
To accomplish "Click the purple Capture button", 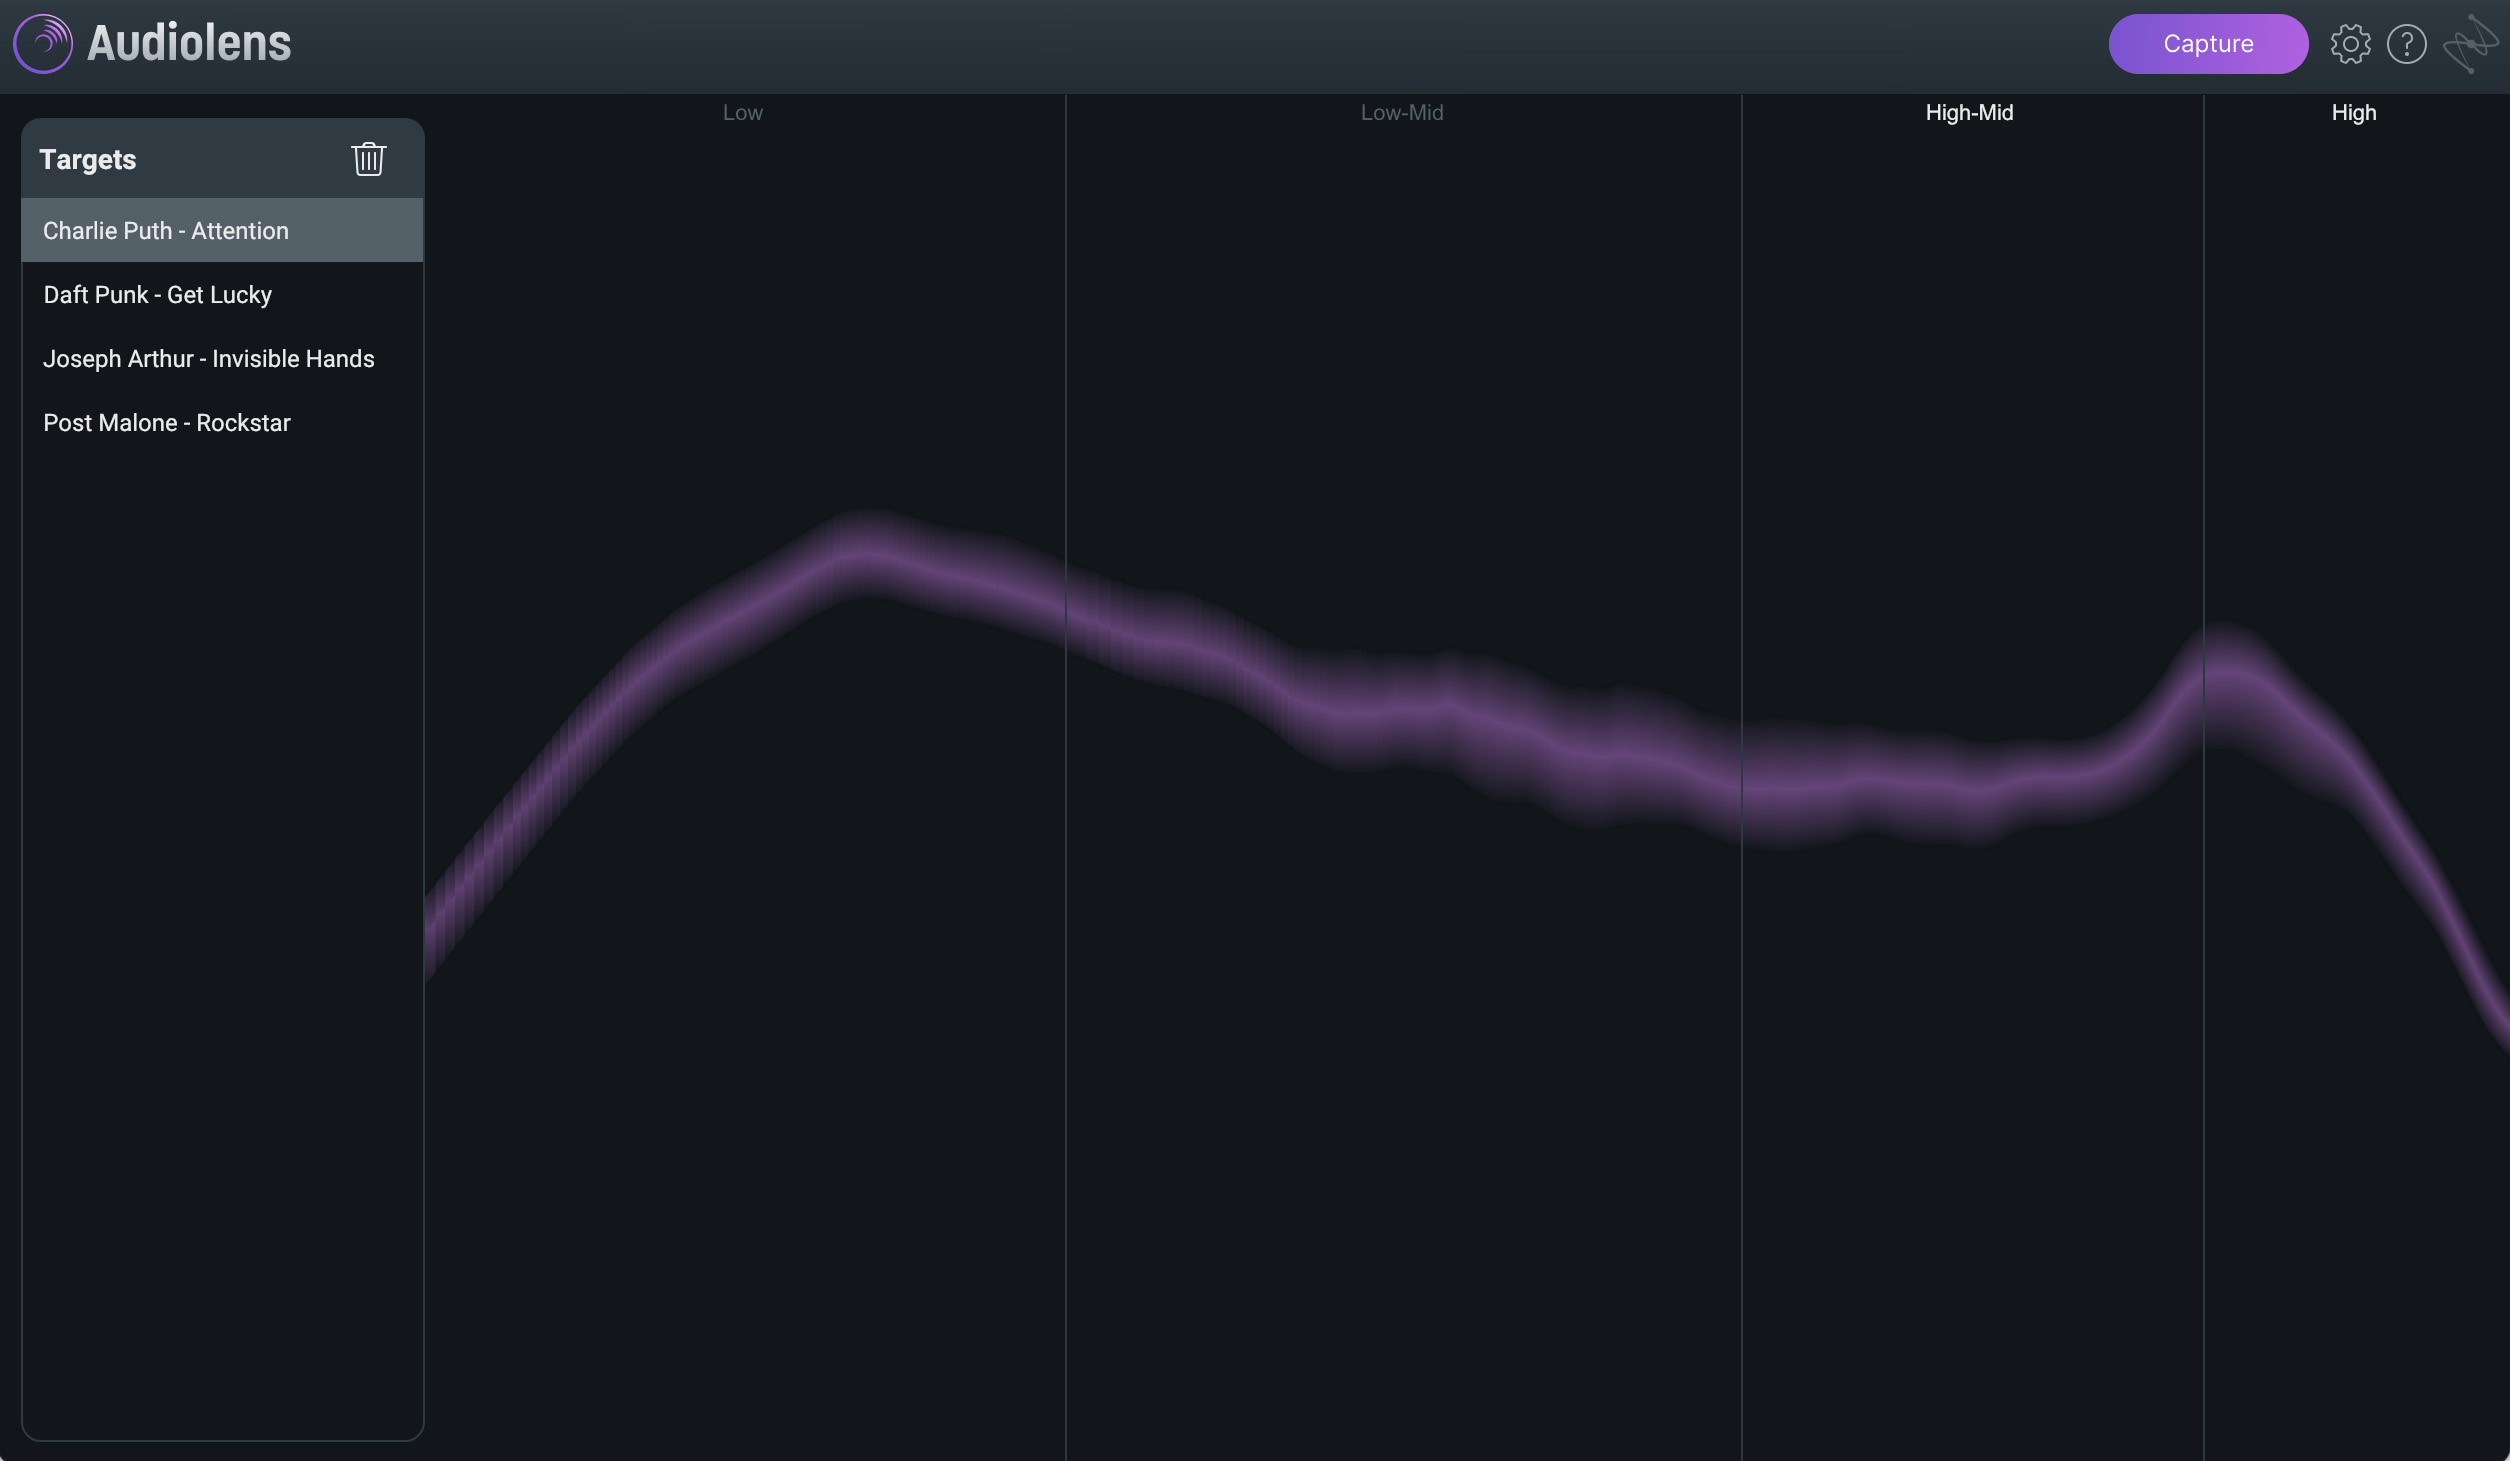I will tap(2208, 44).
